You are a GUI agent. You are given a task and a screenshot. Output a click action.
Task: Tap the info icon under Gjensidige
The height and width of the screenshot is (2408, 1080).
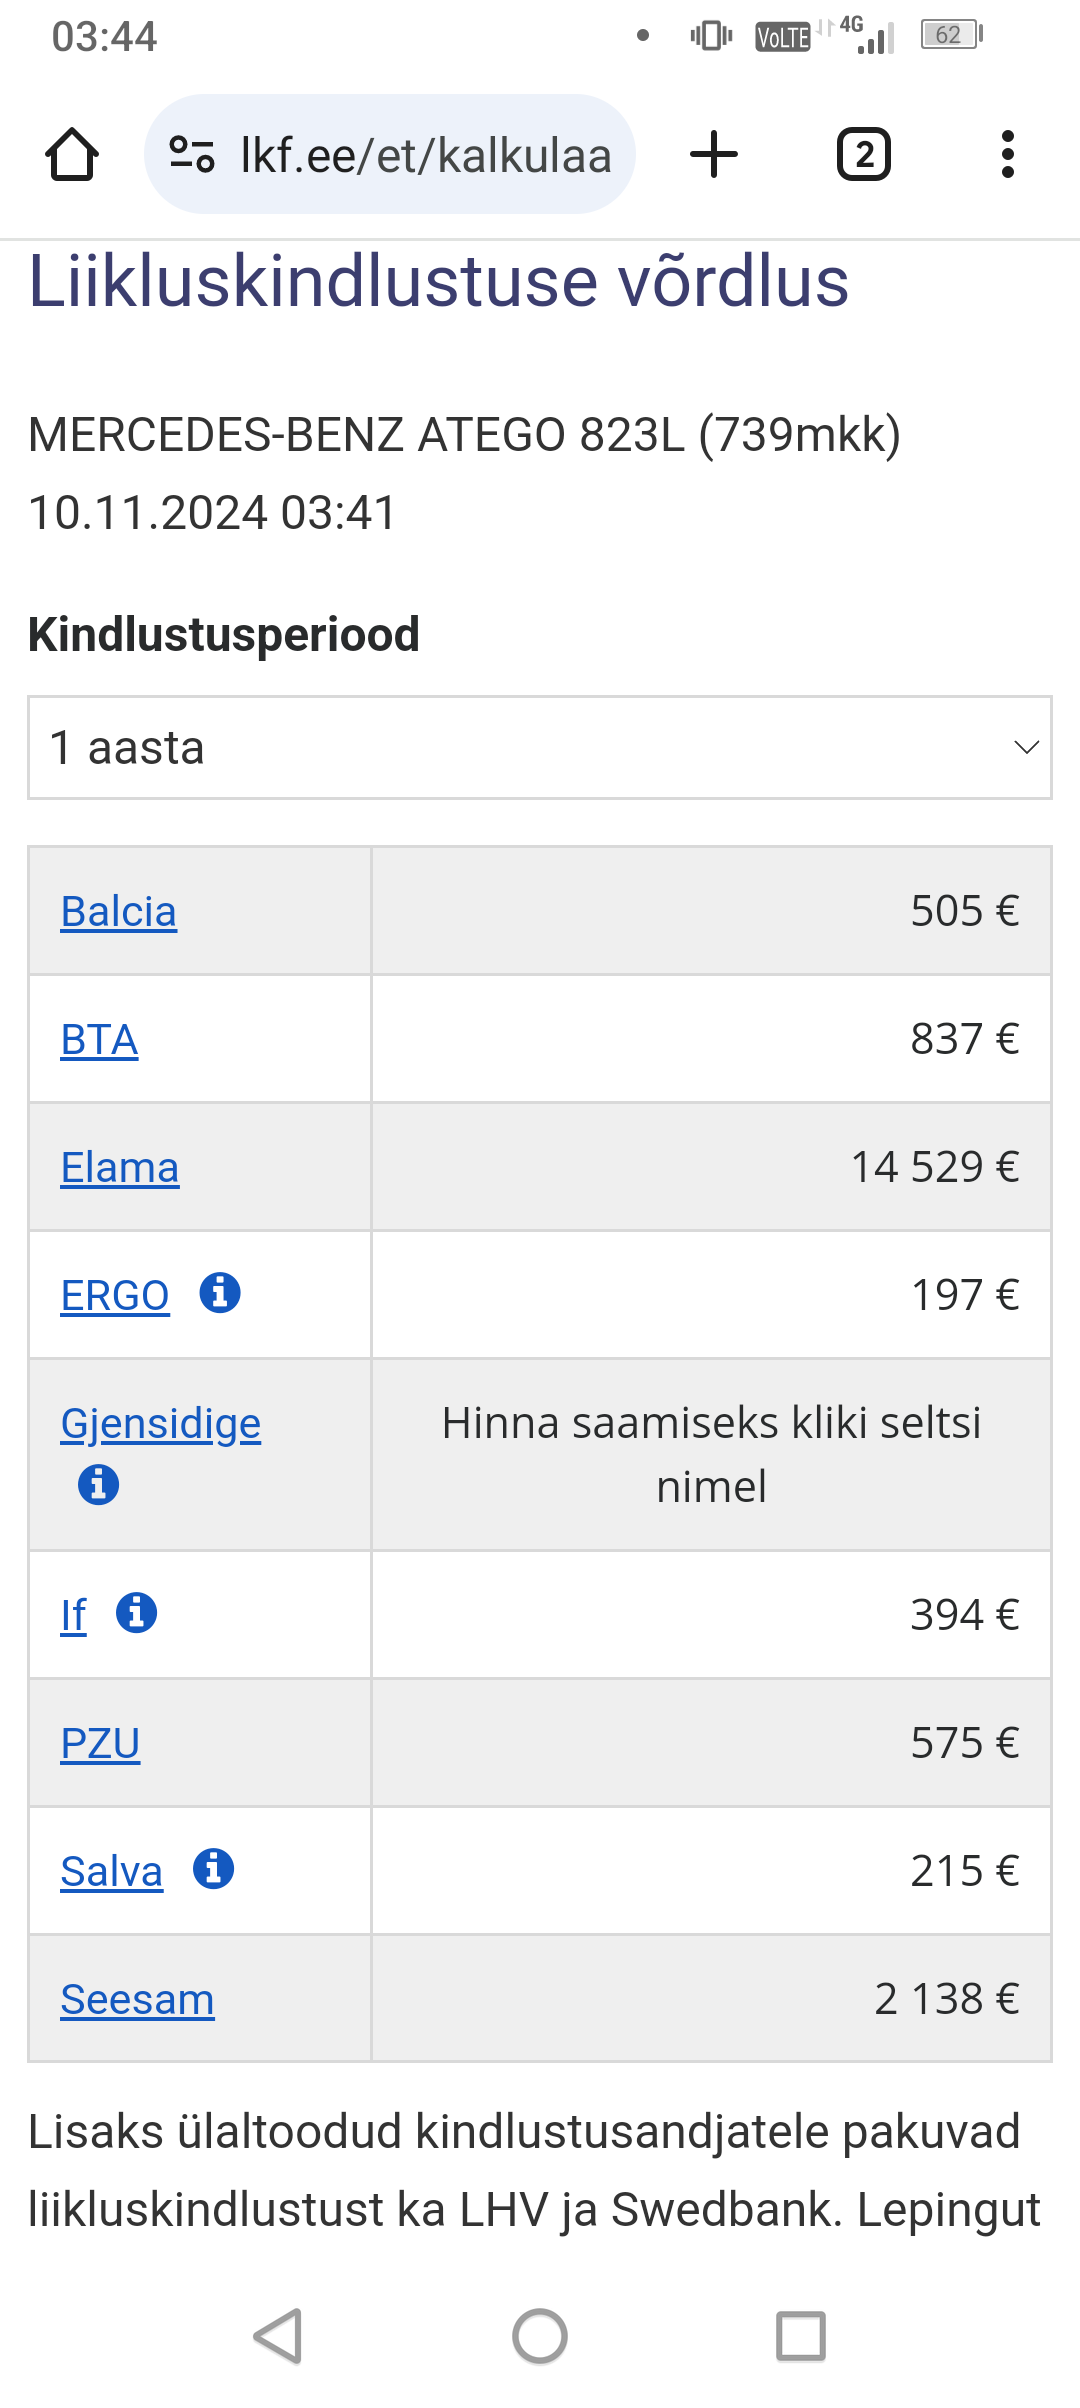tap(98, 1484)
